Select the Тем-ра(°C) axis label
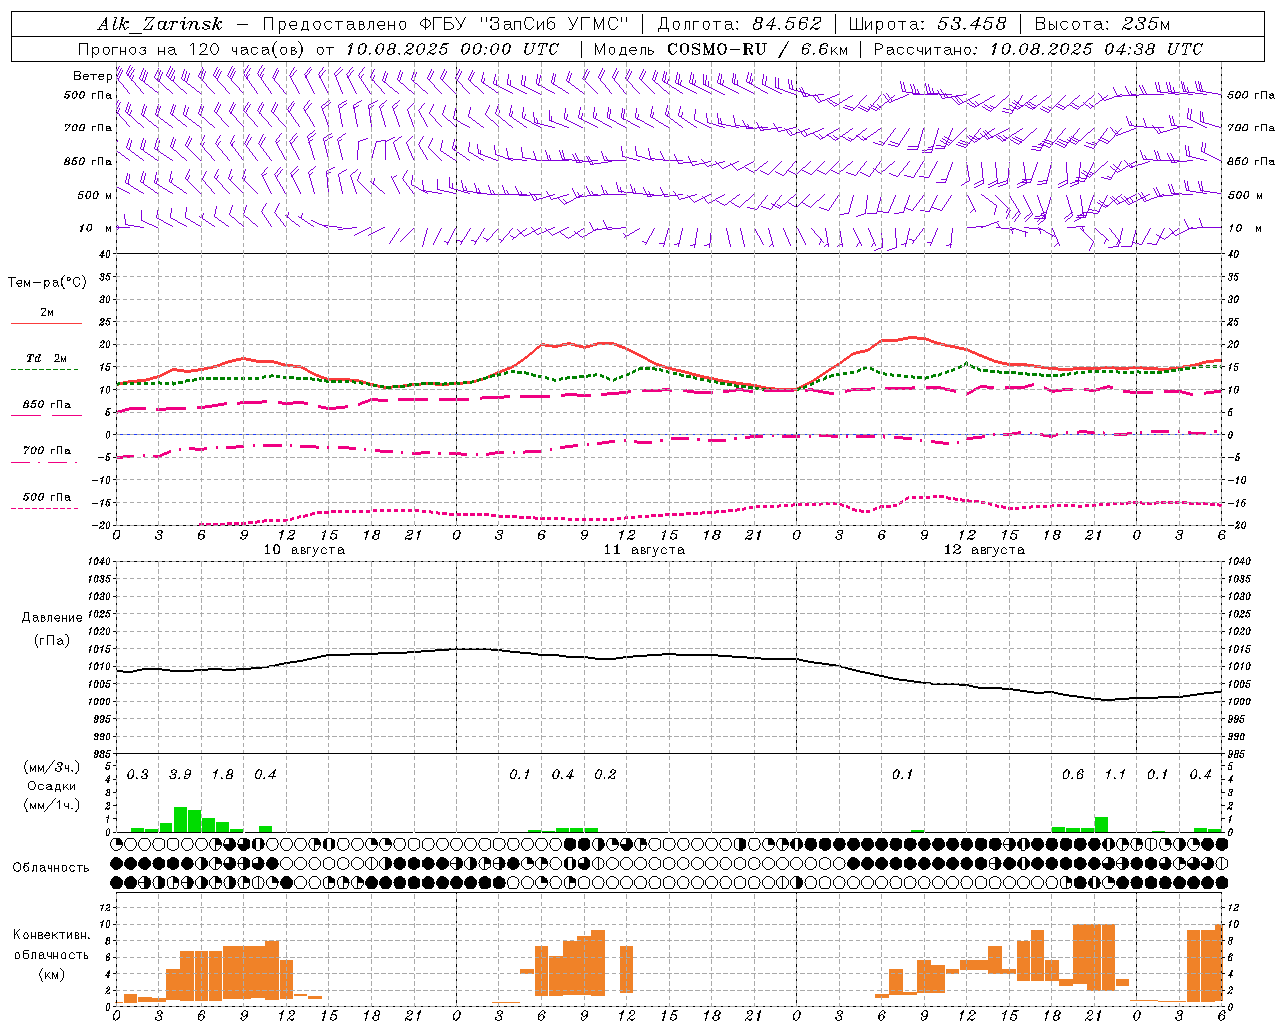 pyautogui.click(x=47, y=283)
